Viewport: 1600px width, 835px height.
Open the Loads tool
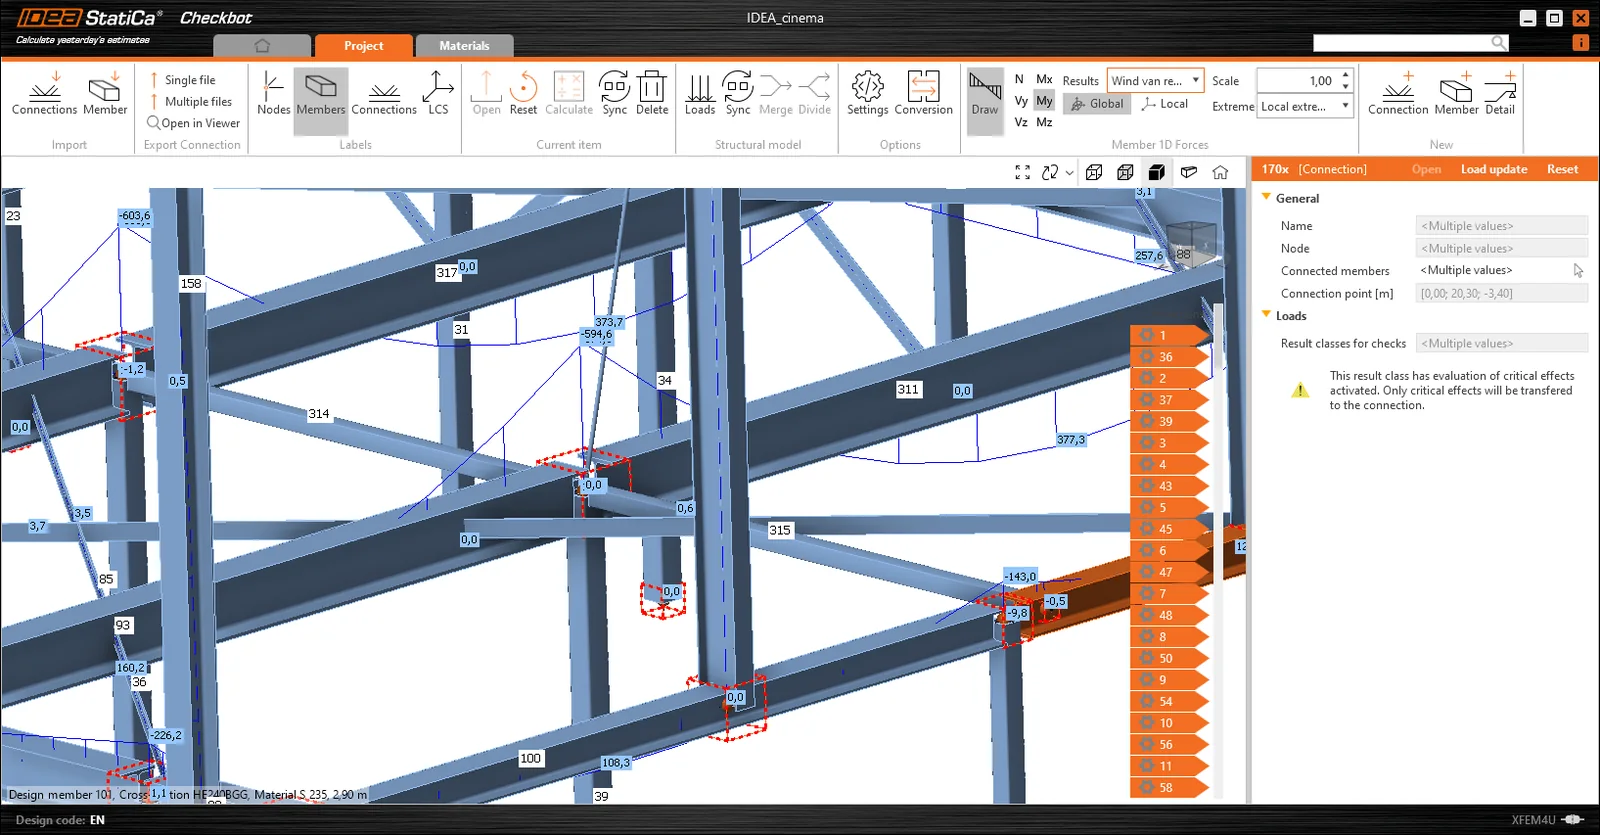pyautogui.click(x=700, y=93)
